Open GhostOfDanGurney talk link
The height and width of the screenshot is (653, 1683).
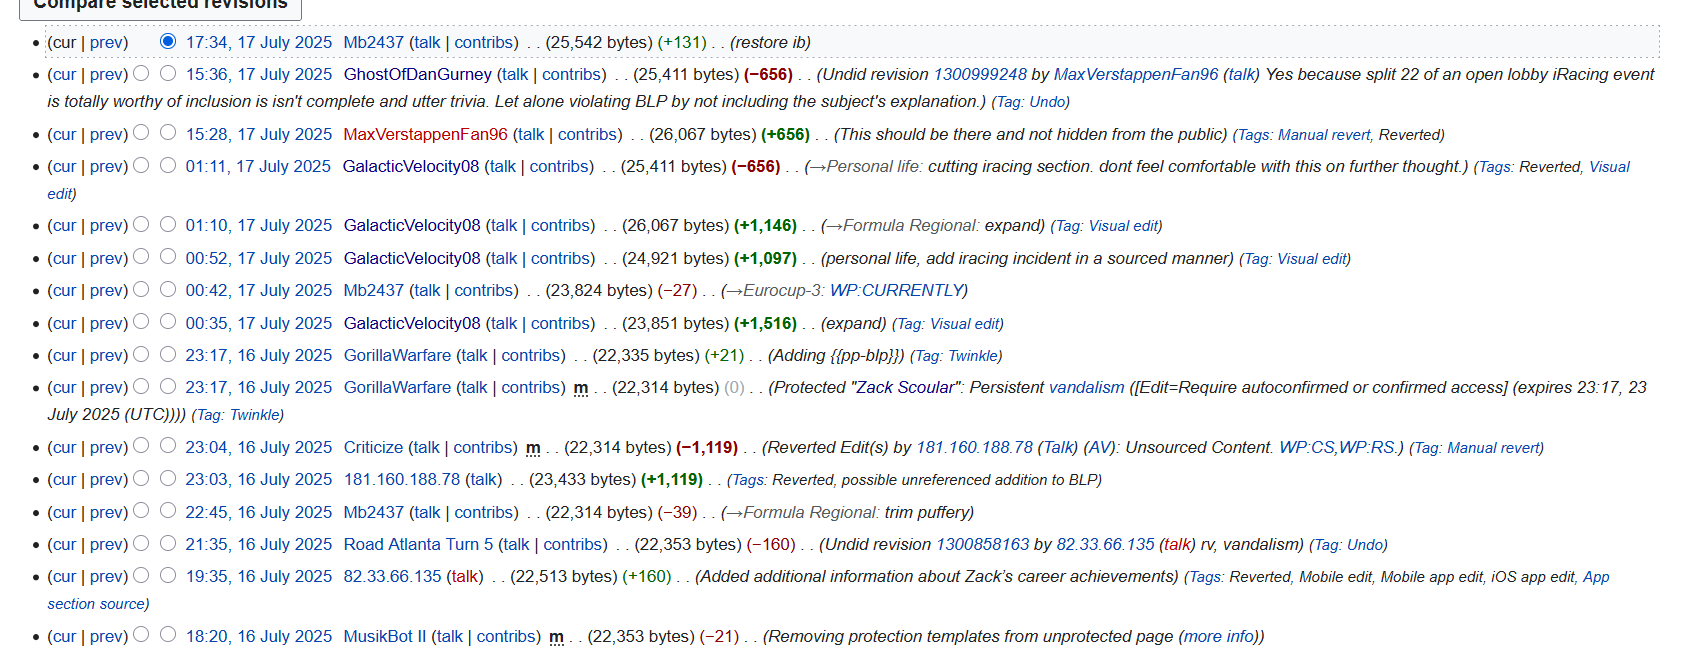(x=515, y=74)
